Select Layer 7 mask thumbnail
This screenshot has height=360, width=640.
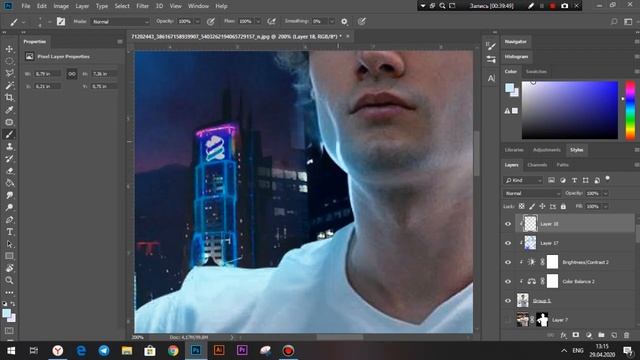pos(542,320)
